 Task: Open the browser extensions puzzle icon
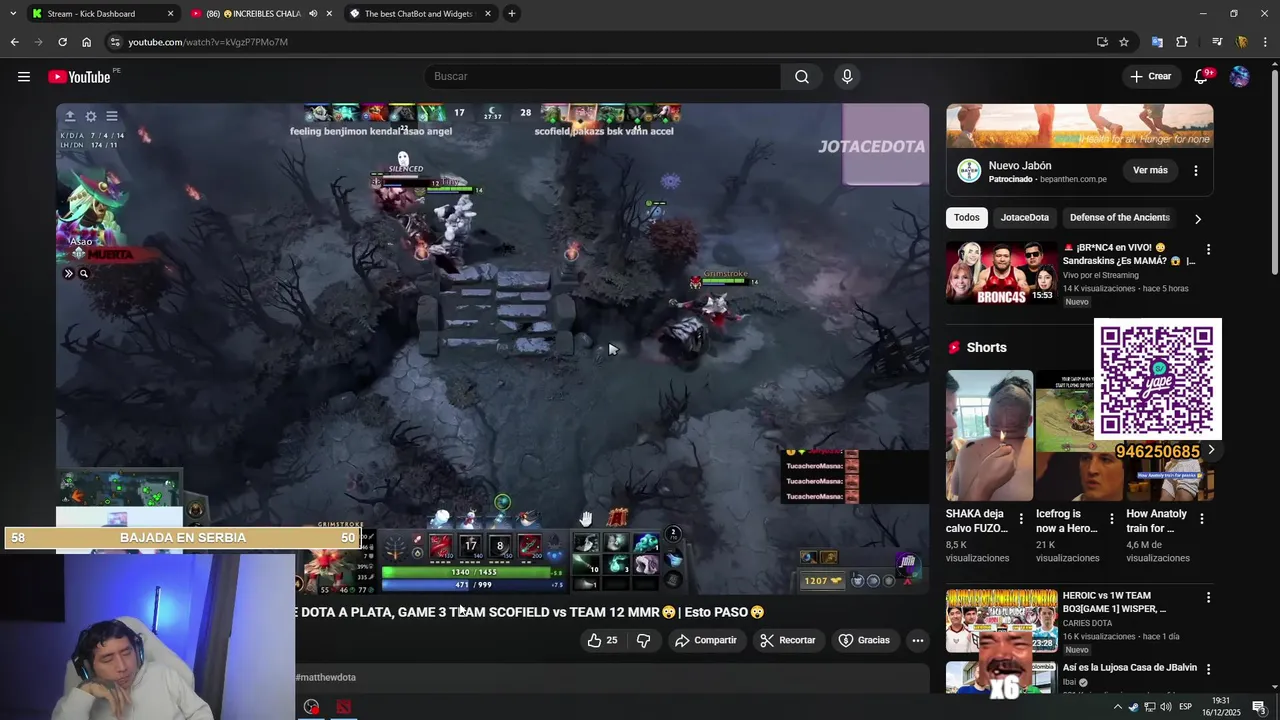[1182, 42]
